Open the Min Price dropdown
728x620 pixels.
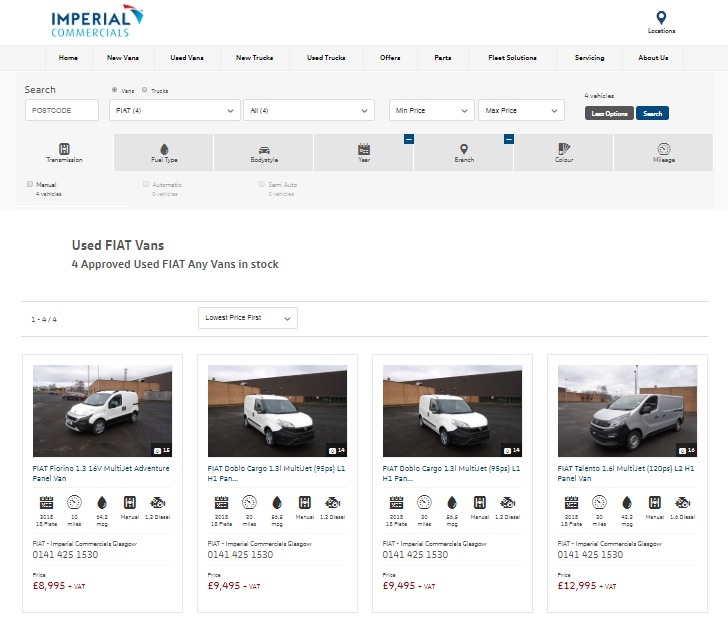[x=431, y=110]
